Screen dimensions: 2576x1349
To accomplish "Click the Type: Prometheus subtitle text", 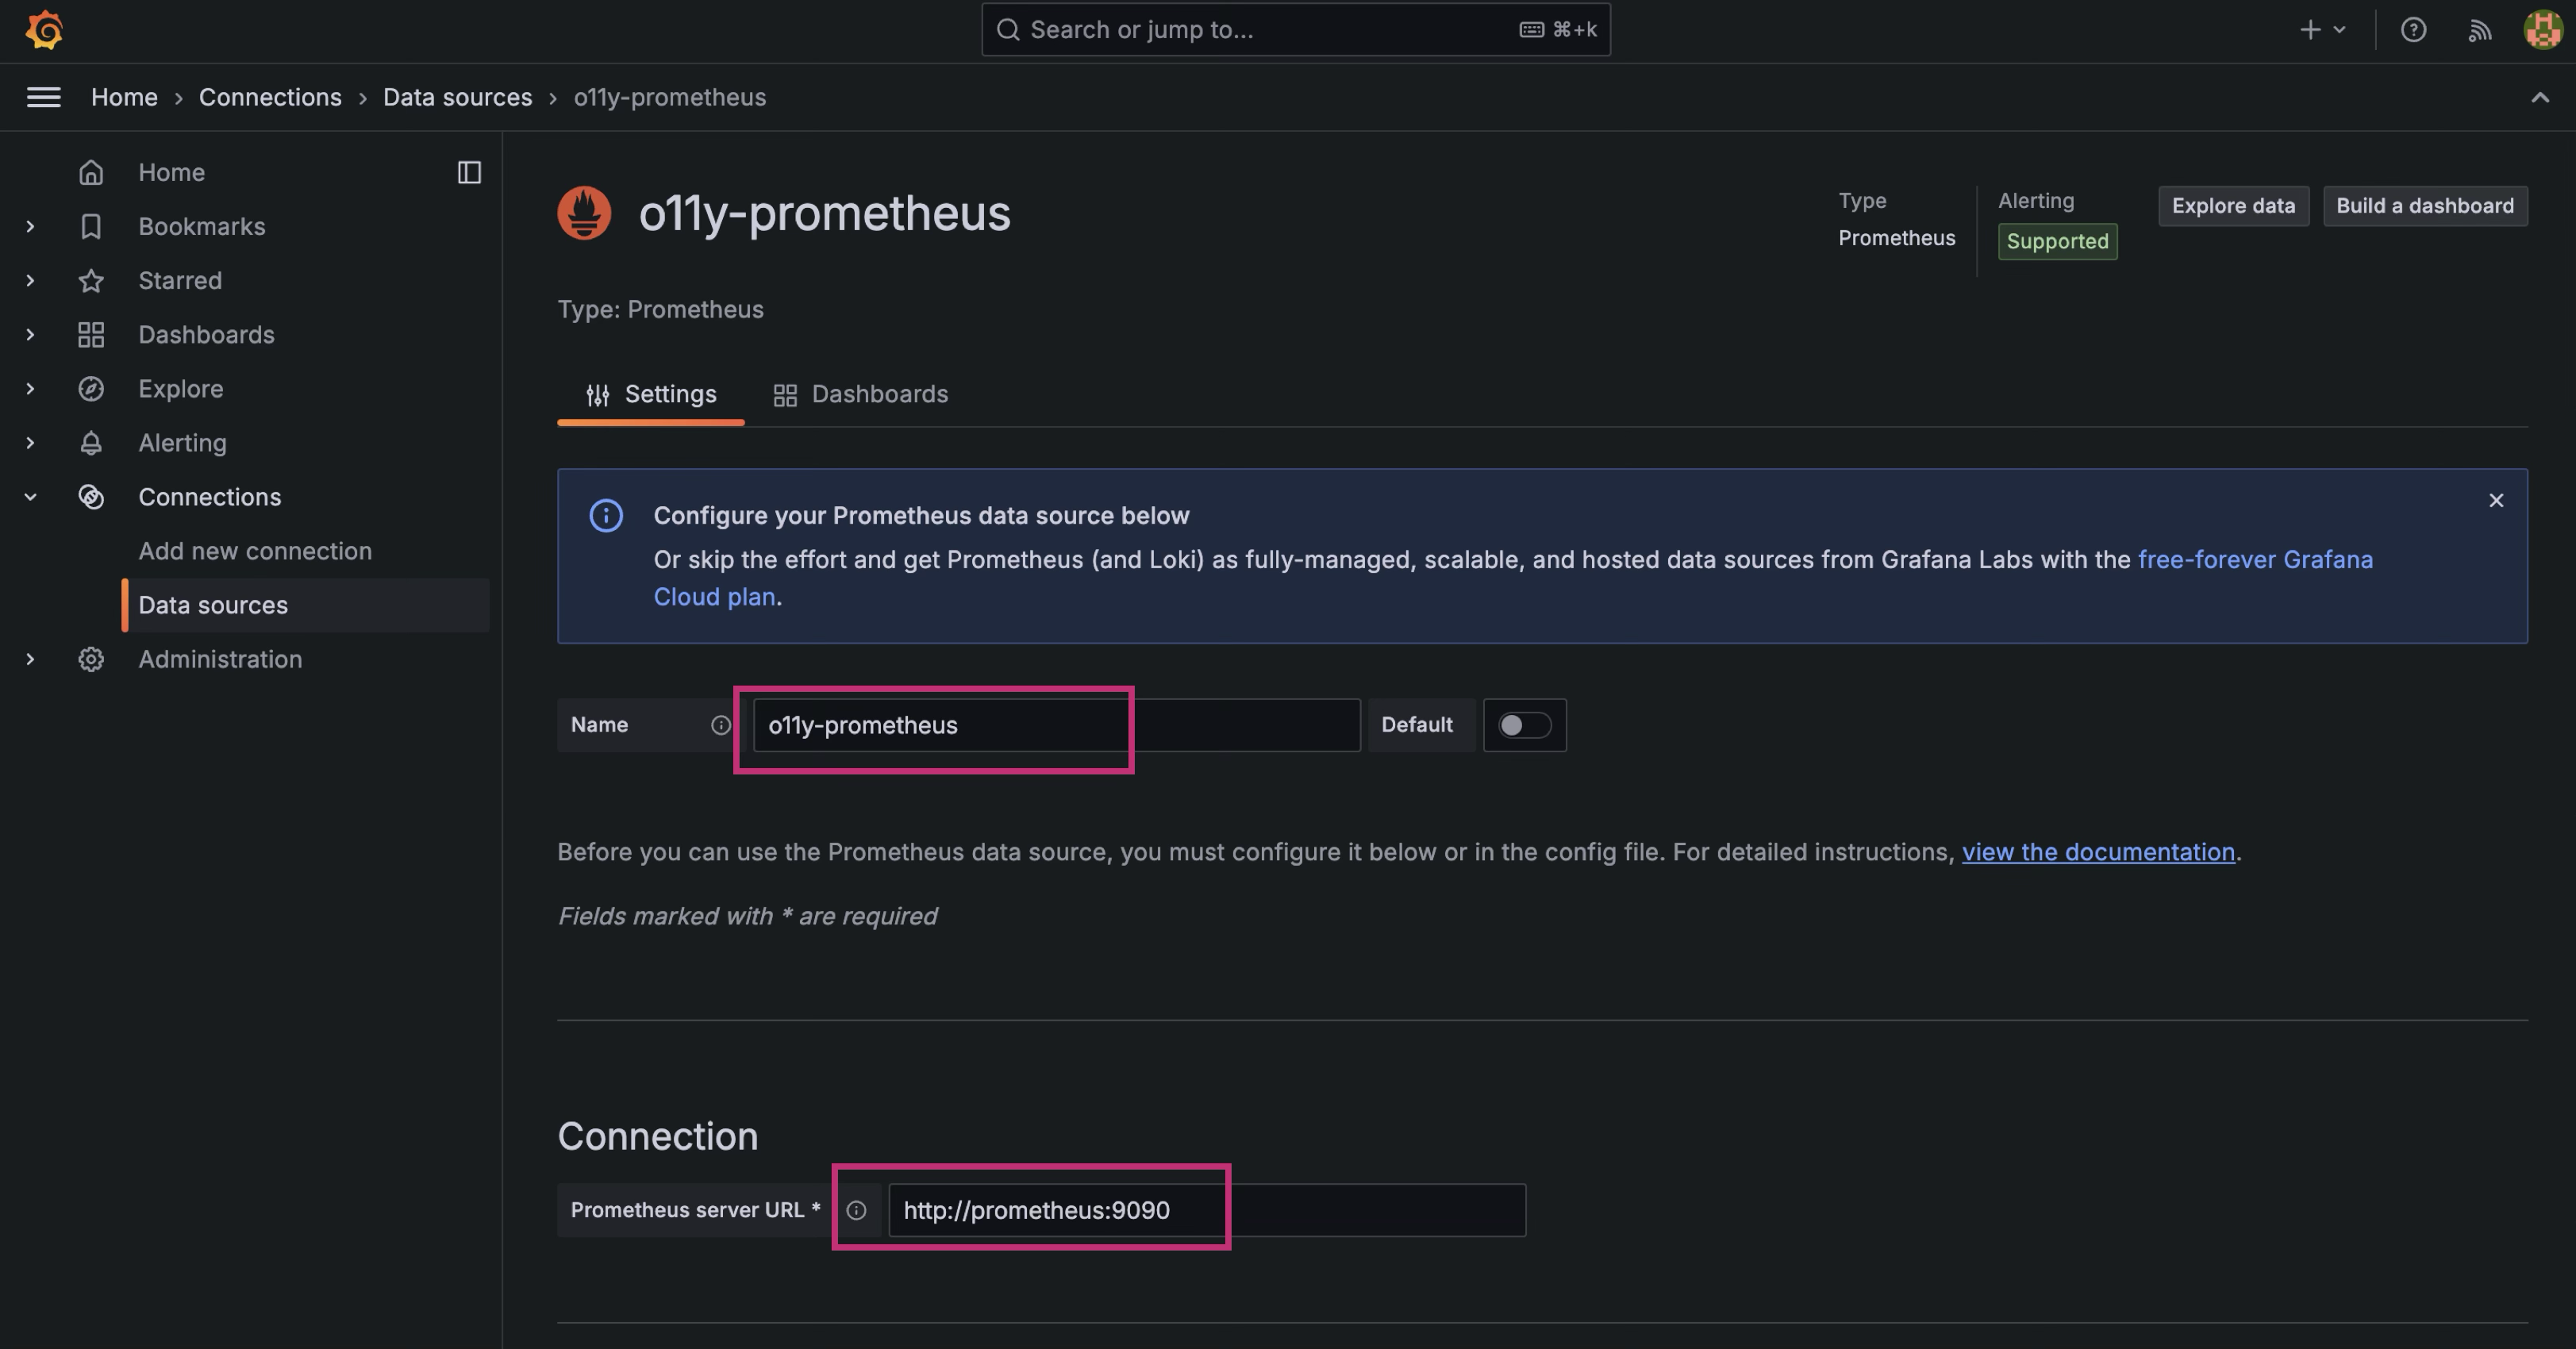I will point(660,310).
